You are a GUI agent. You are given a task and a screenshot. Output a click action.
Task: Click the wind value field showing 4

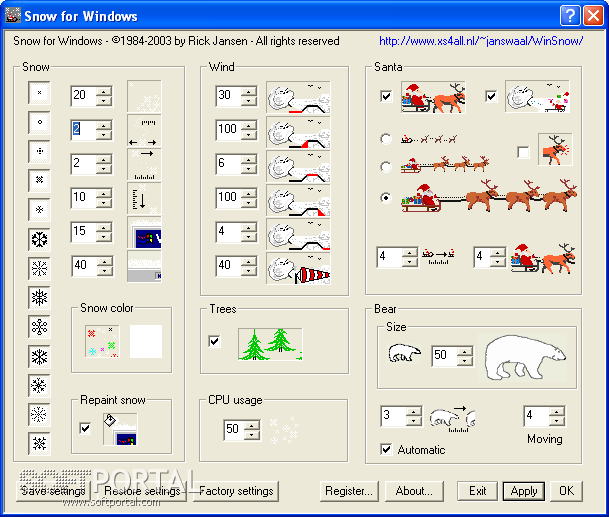[228, 232]
